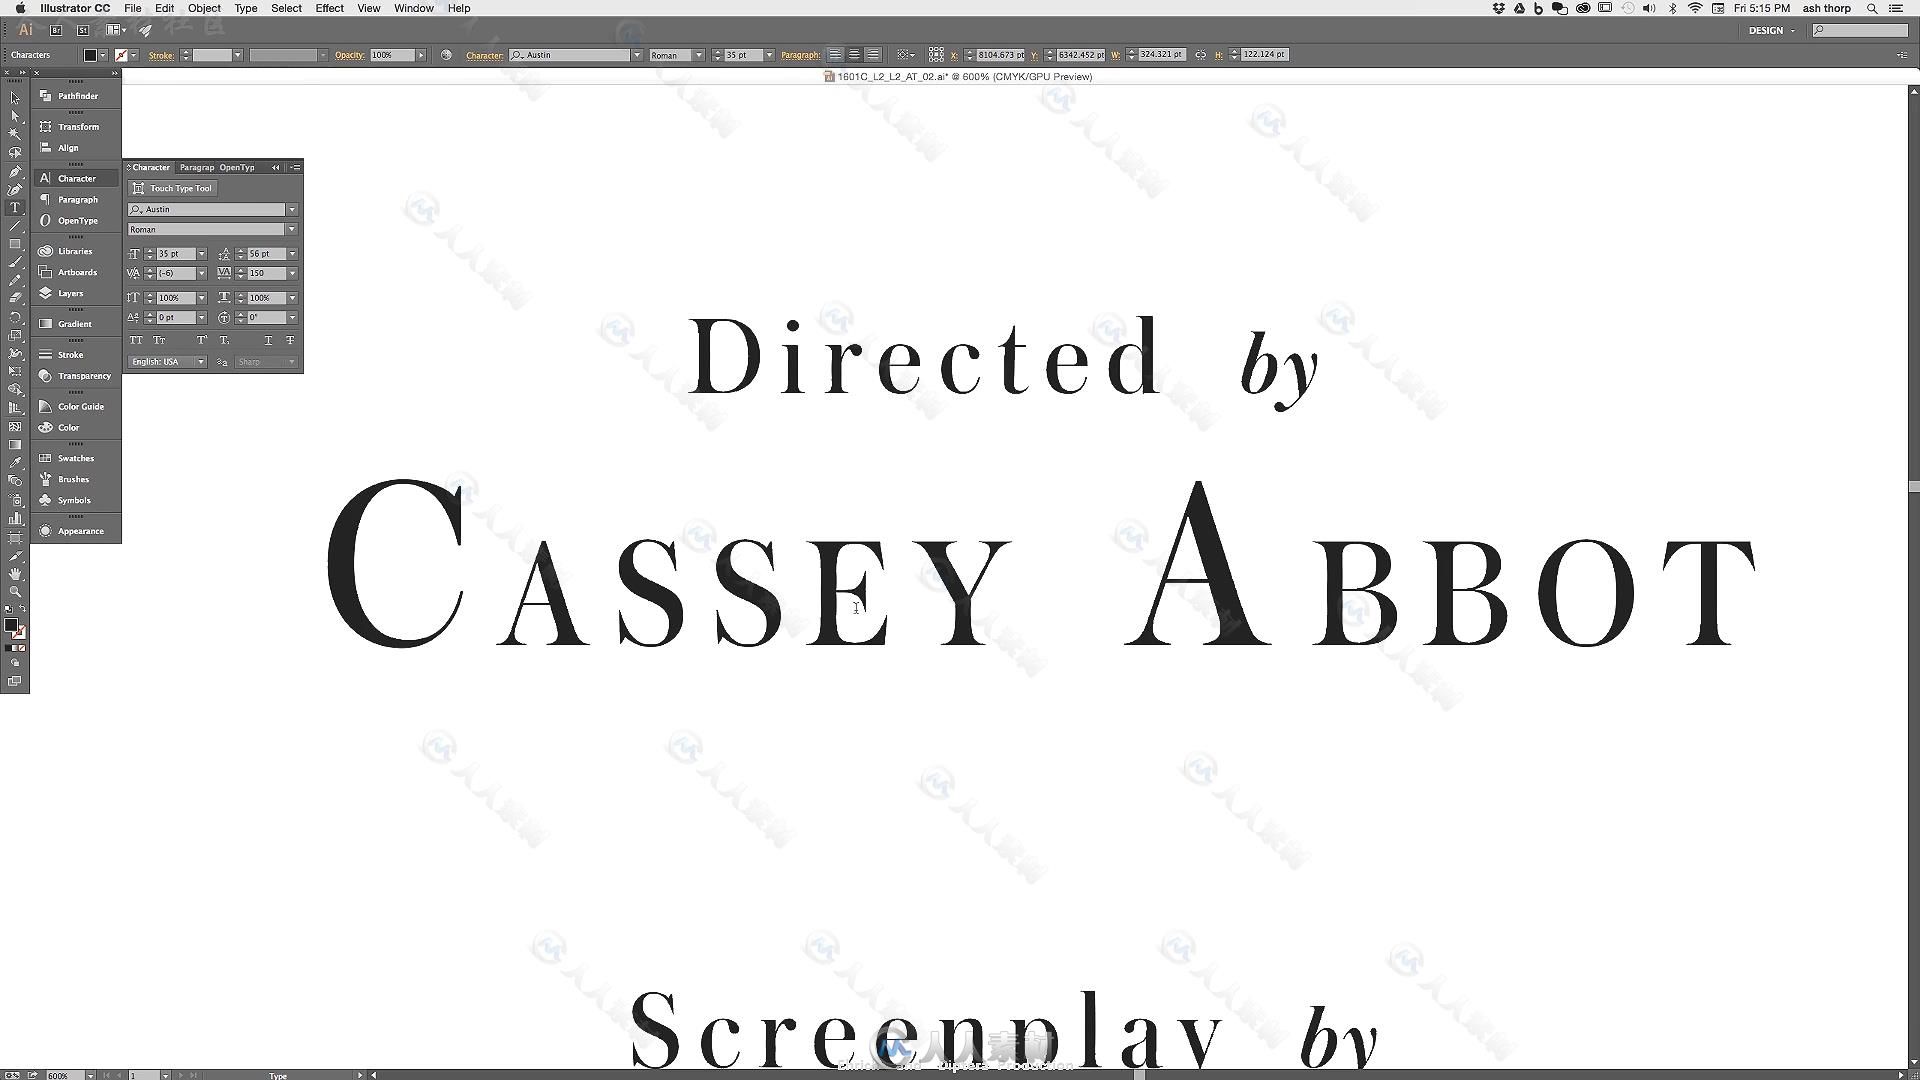Open the Swatches panel
Image resolution: width=1920 pixels, height=1080 pixels.
pyautogui.click(x=76, y=458)
